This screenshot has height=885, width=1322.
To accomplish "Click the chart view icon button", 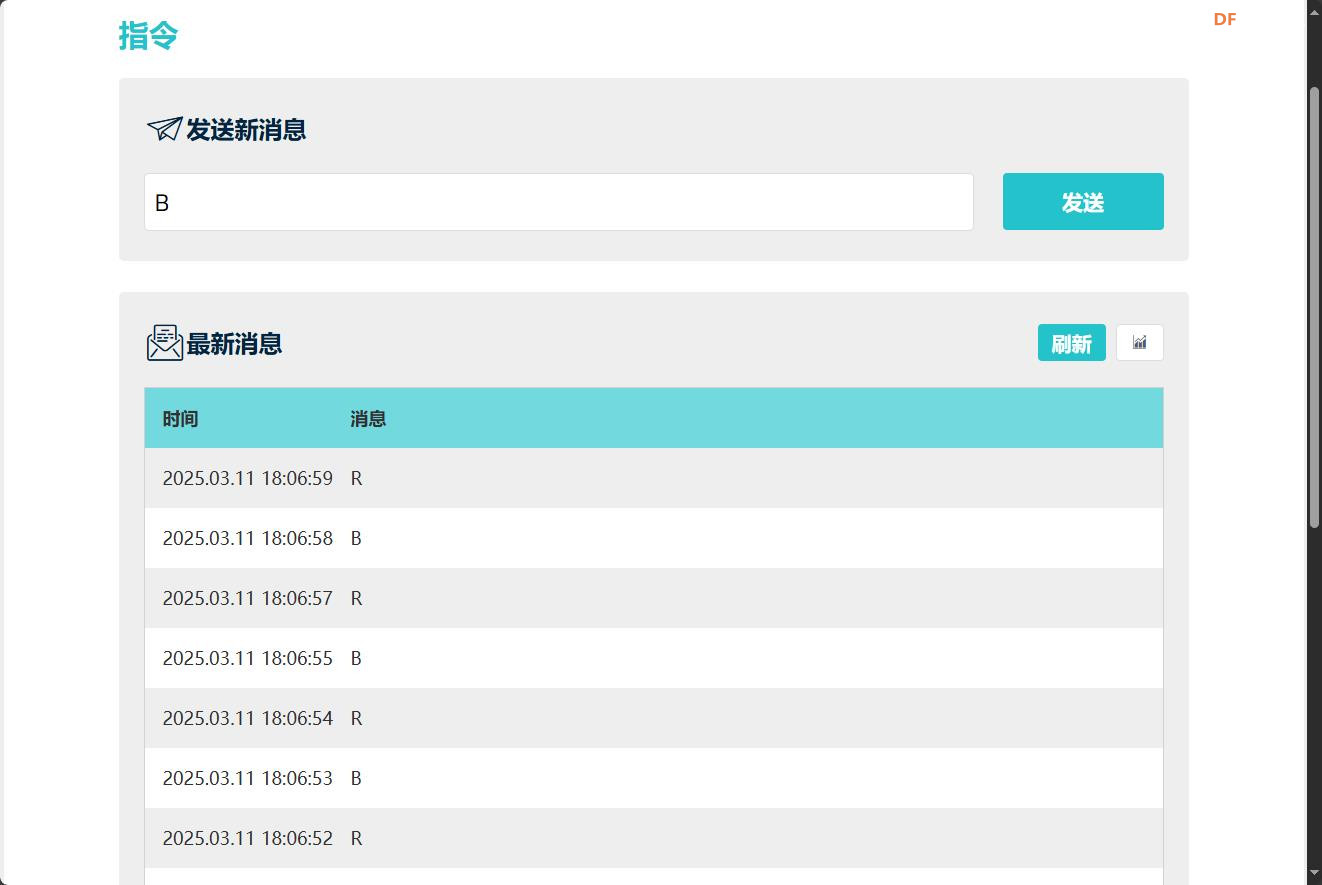I will [1139, 342].
